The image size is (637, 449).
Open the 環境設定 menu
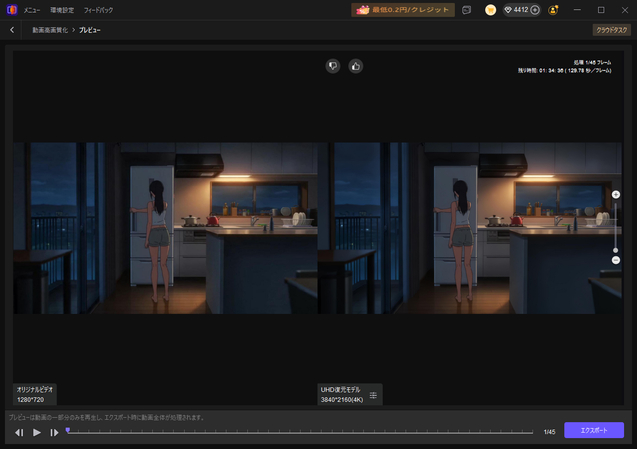point(62,10)
